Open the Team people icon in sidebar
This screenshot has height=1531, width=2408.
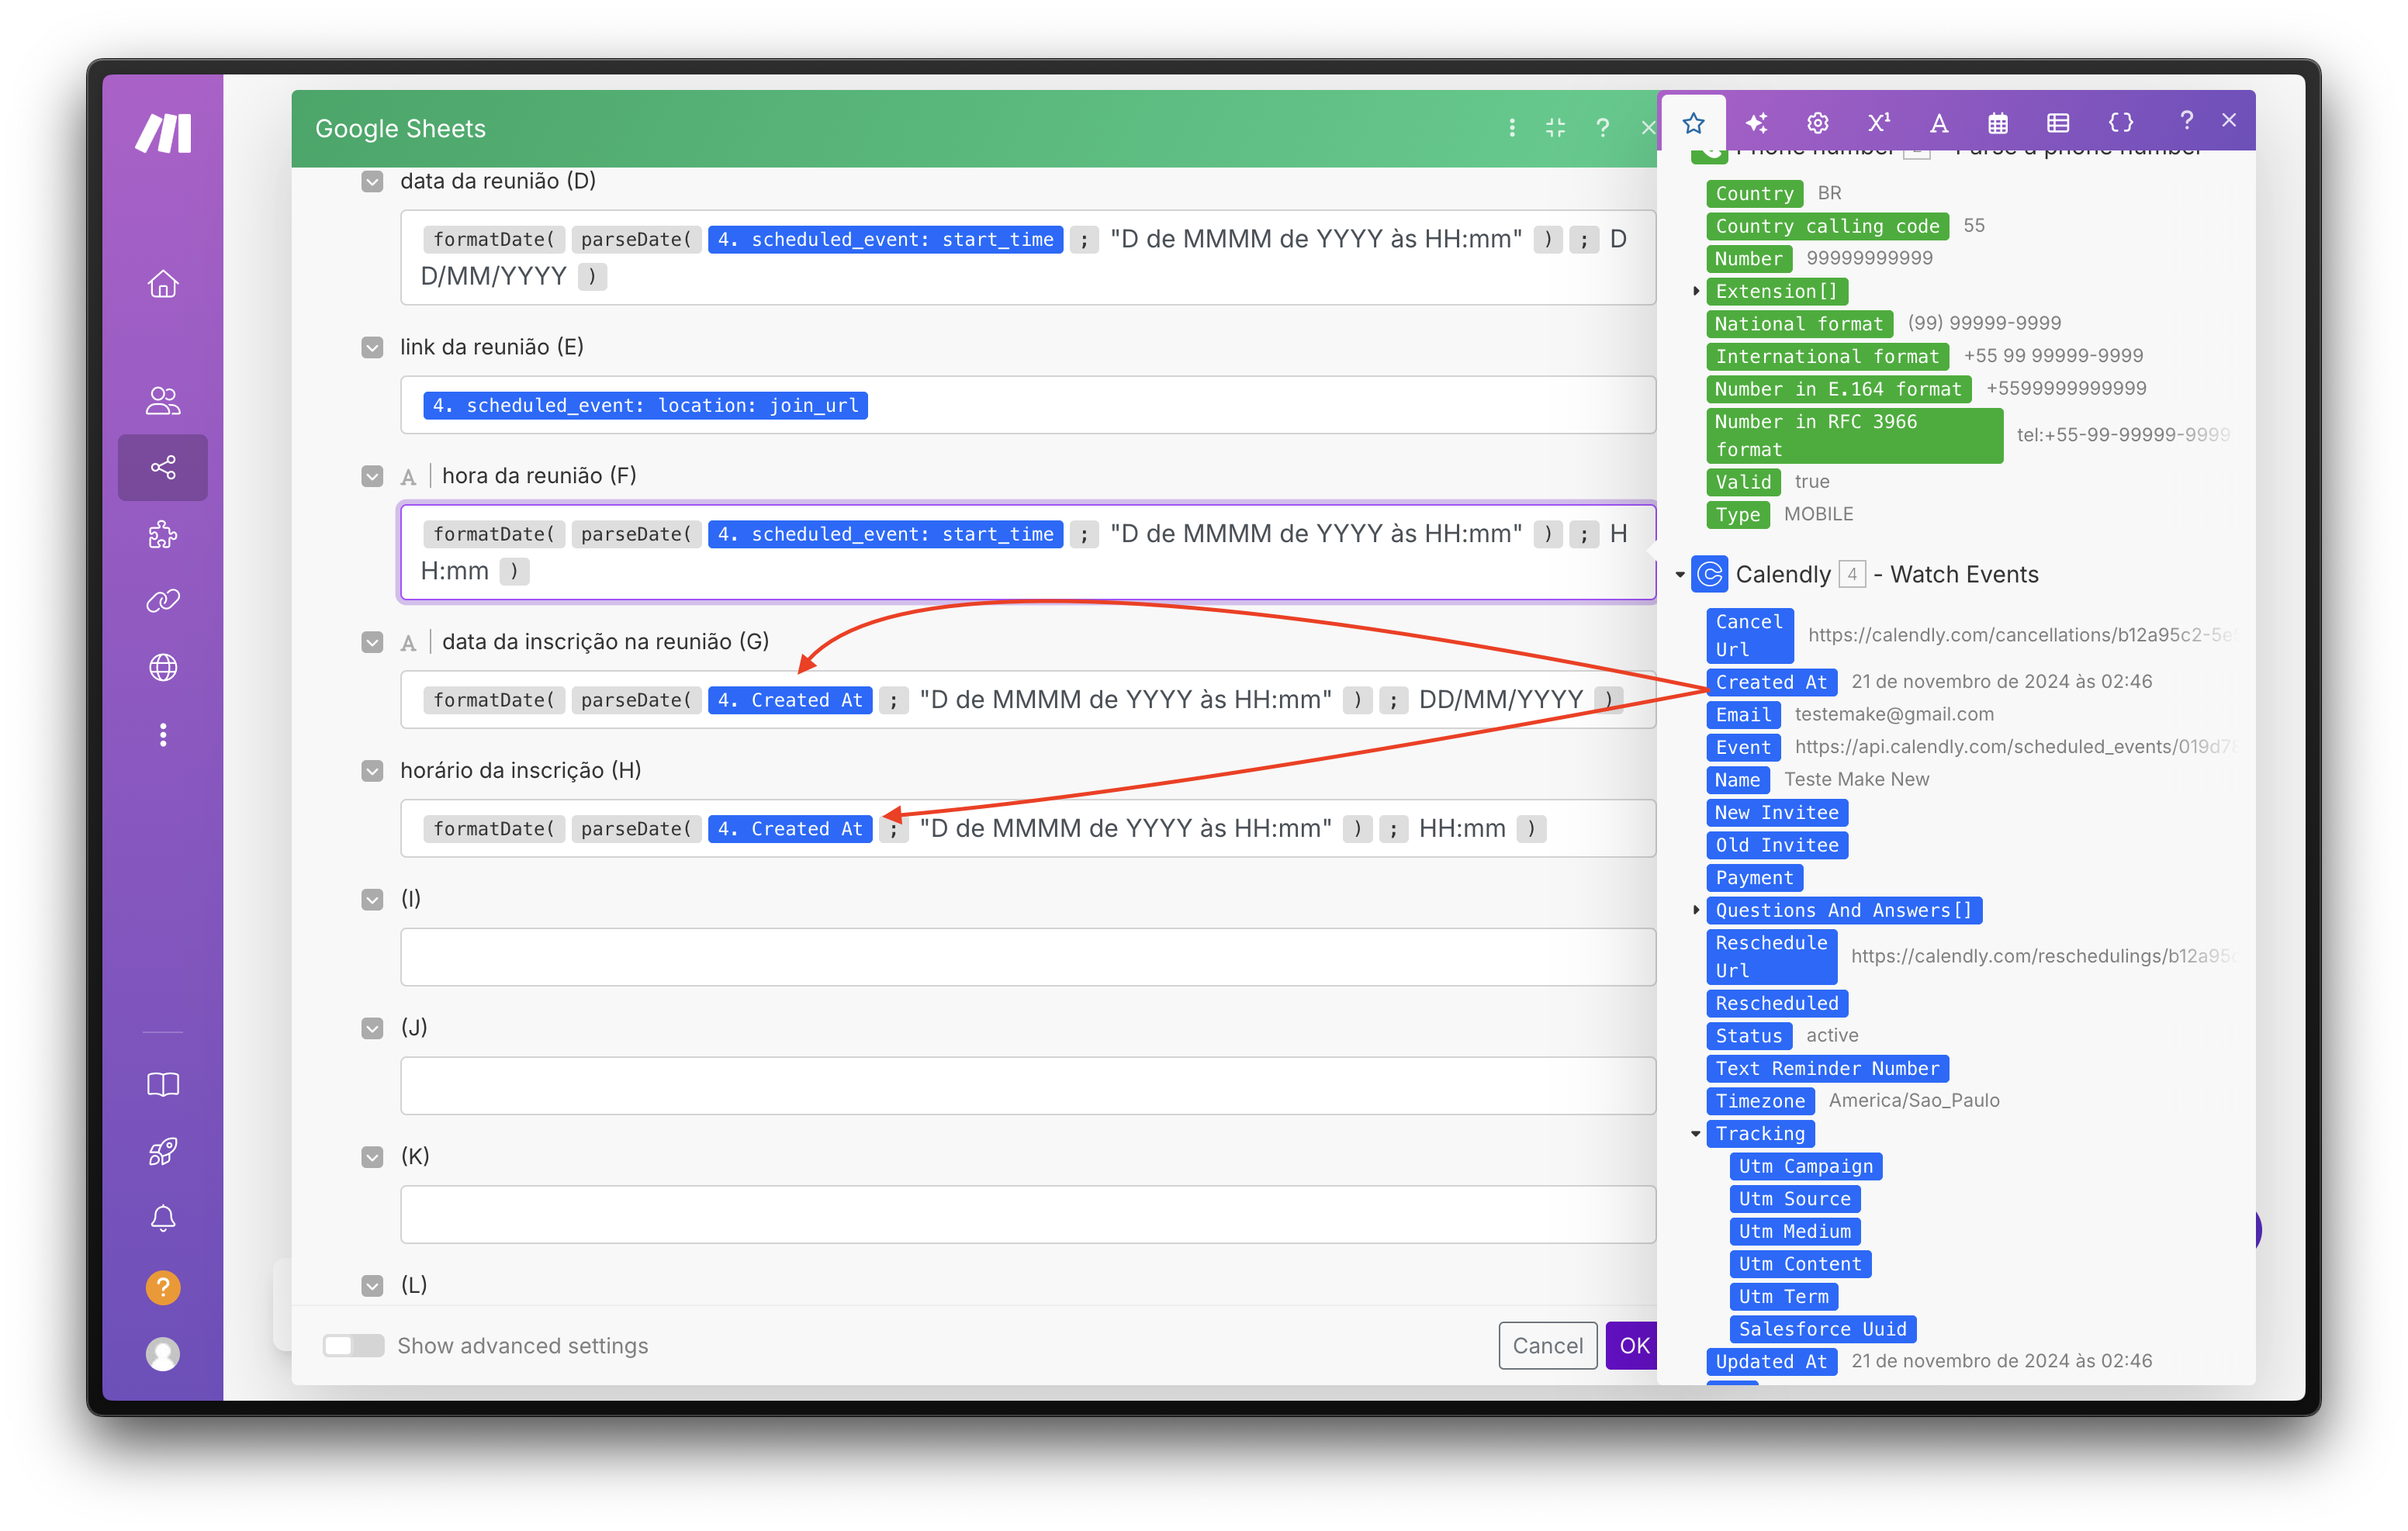(163, 401)
